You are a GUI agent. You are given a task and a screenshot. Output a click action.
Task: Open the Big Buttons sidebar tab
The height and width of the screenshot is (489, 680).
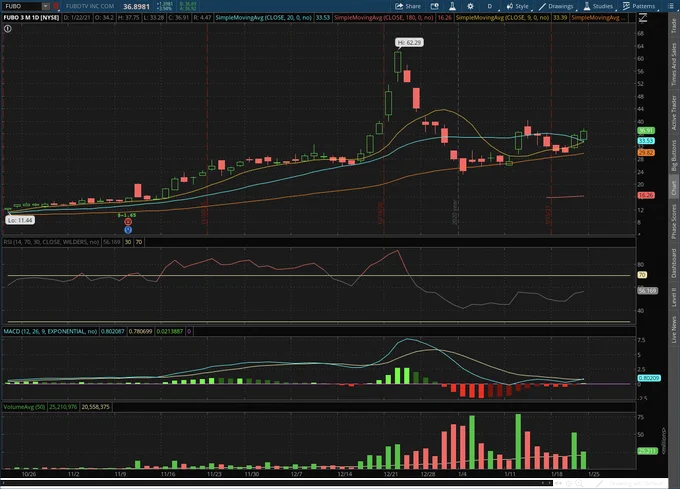(x=674, y=155)
